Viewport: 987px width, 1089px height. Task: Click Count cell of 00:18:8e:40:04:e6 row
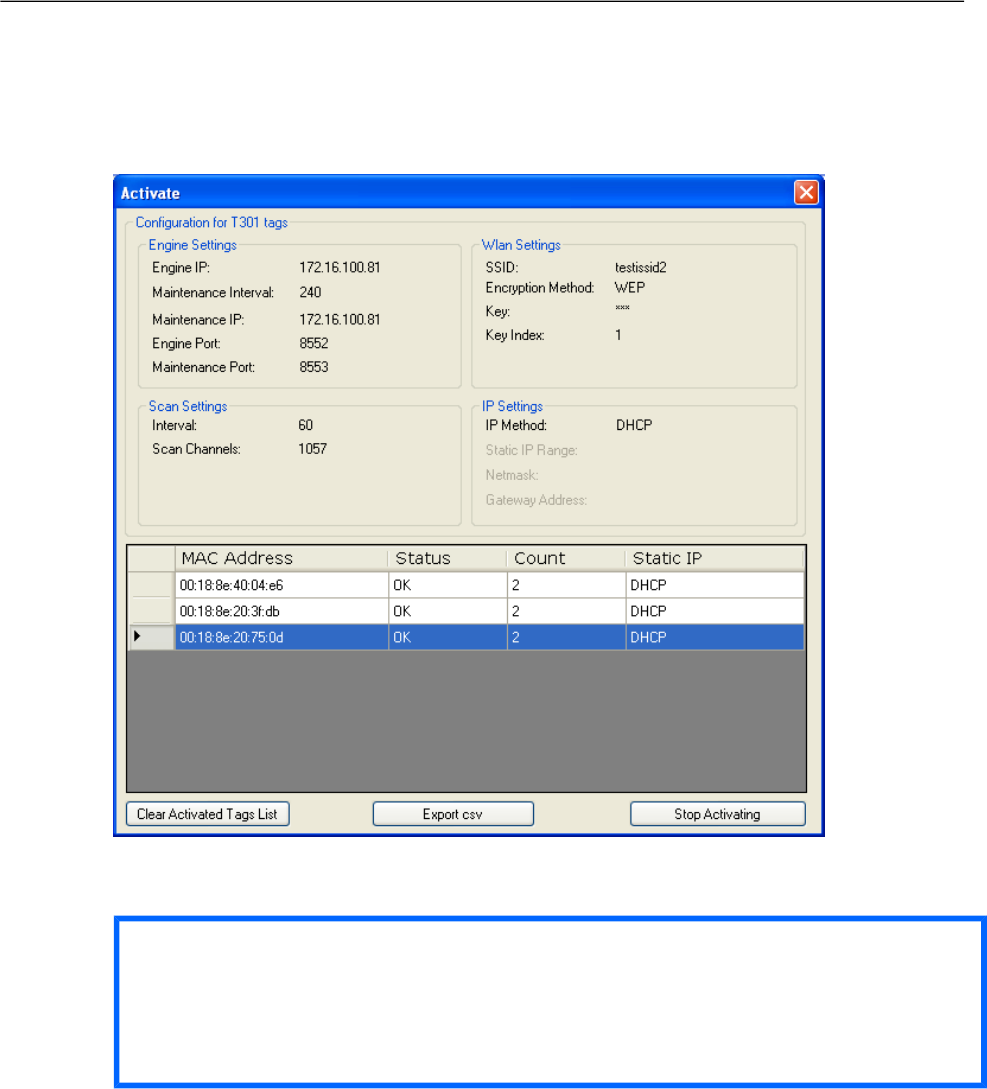click(x=566, y=585)
